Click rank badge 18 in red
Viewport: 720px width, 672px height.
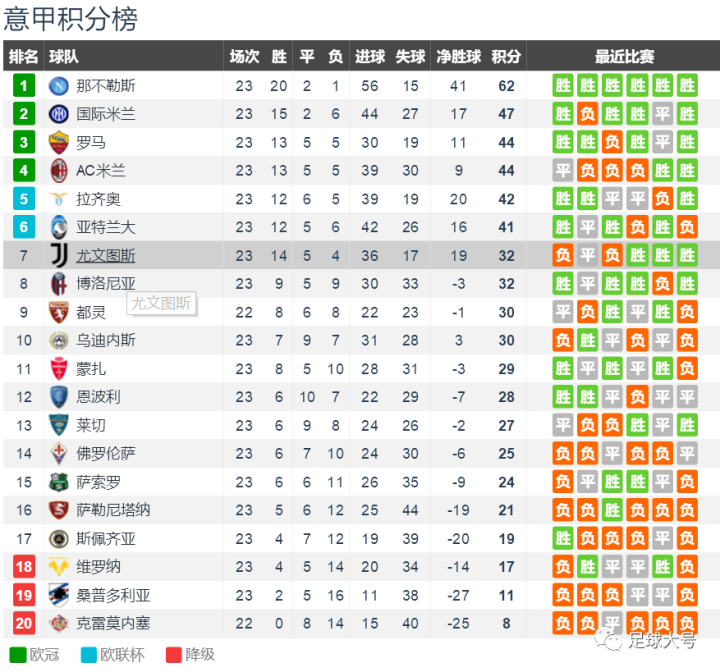point(24,567)
